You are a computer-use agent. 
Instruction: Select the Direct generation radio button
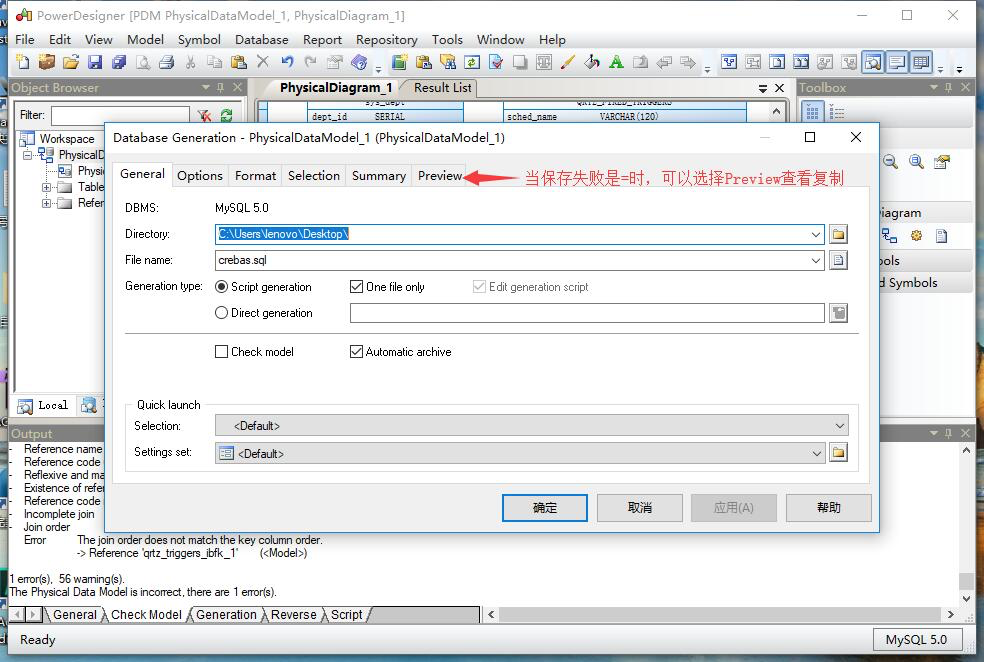coord(222,312)
